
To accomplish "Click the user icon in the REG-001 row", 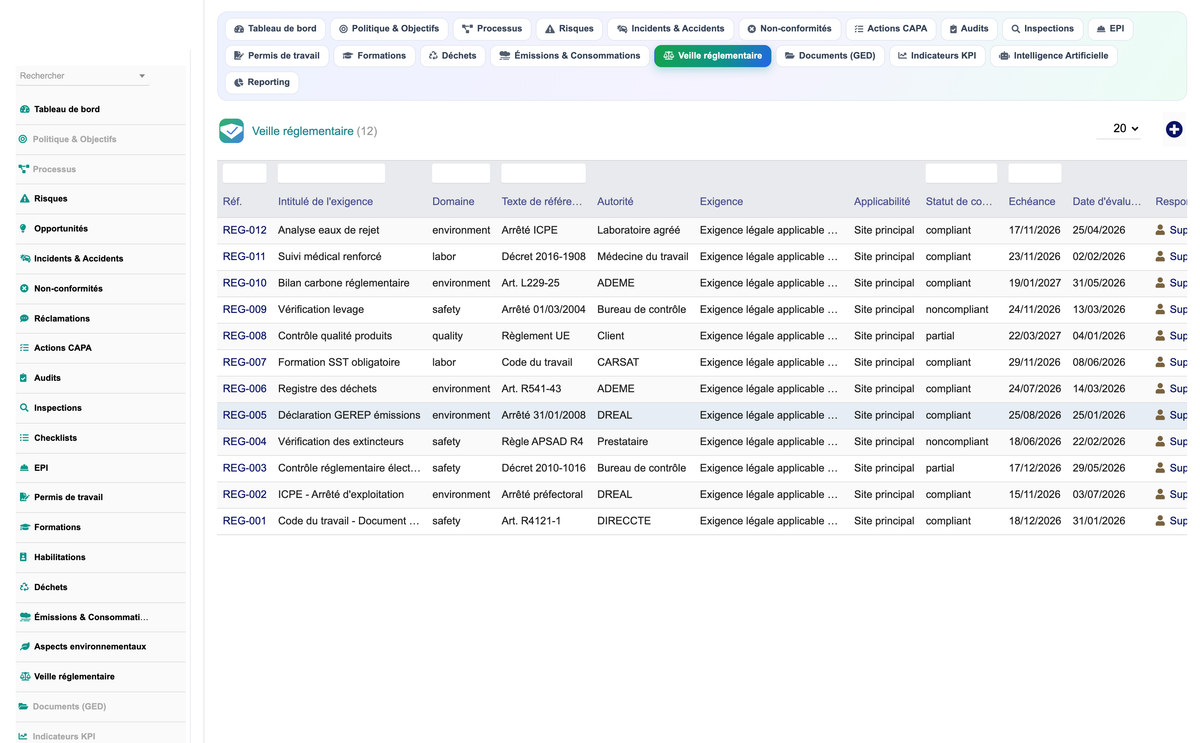I will [1160, 521].
